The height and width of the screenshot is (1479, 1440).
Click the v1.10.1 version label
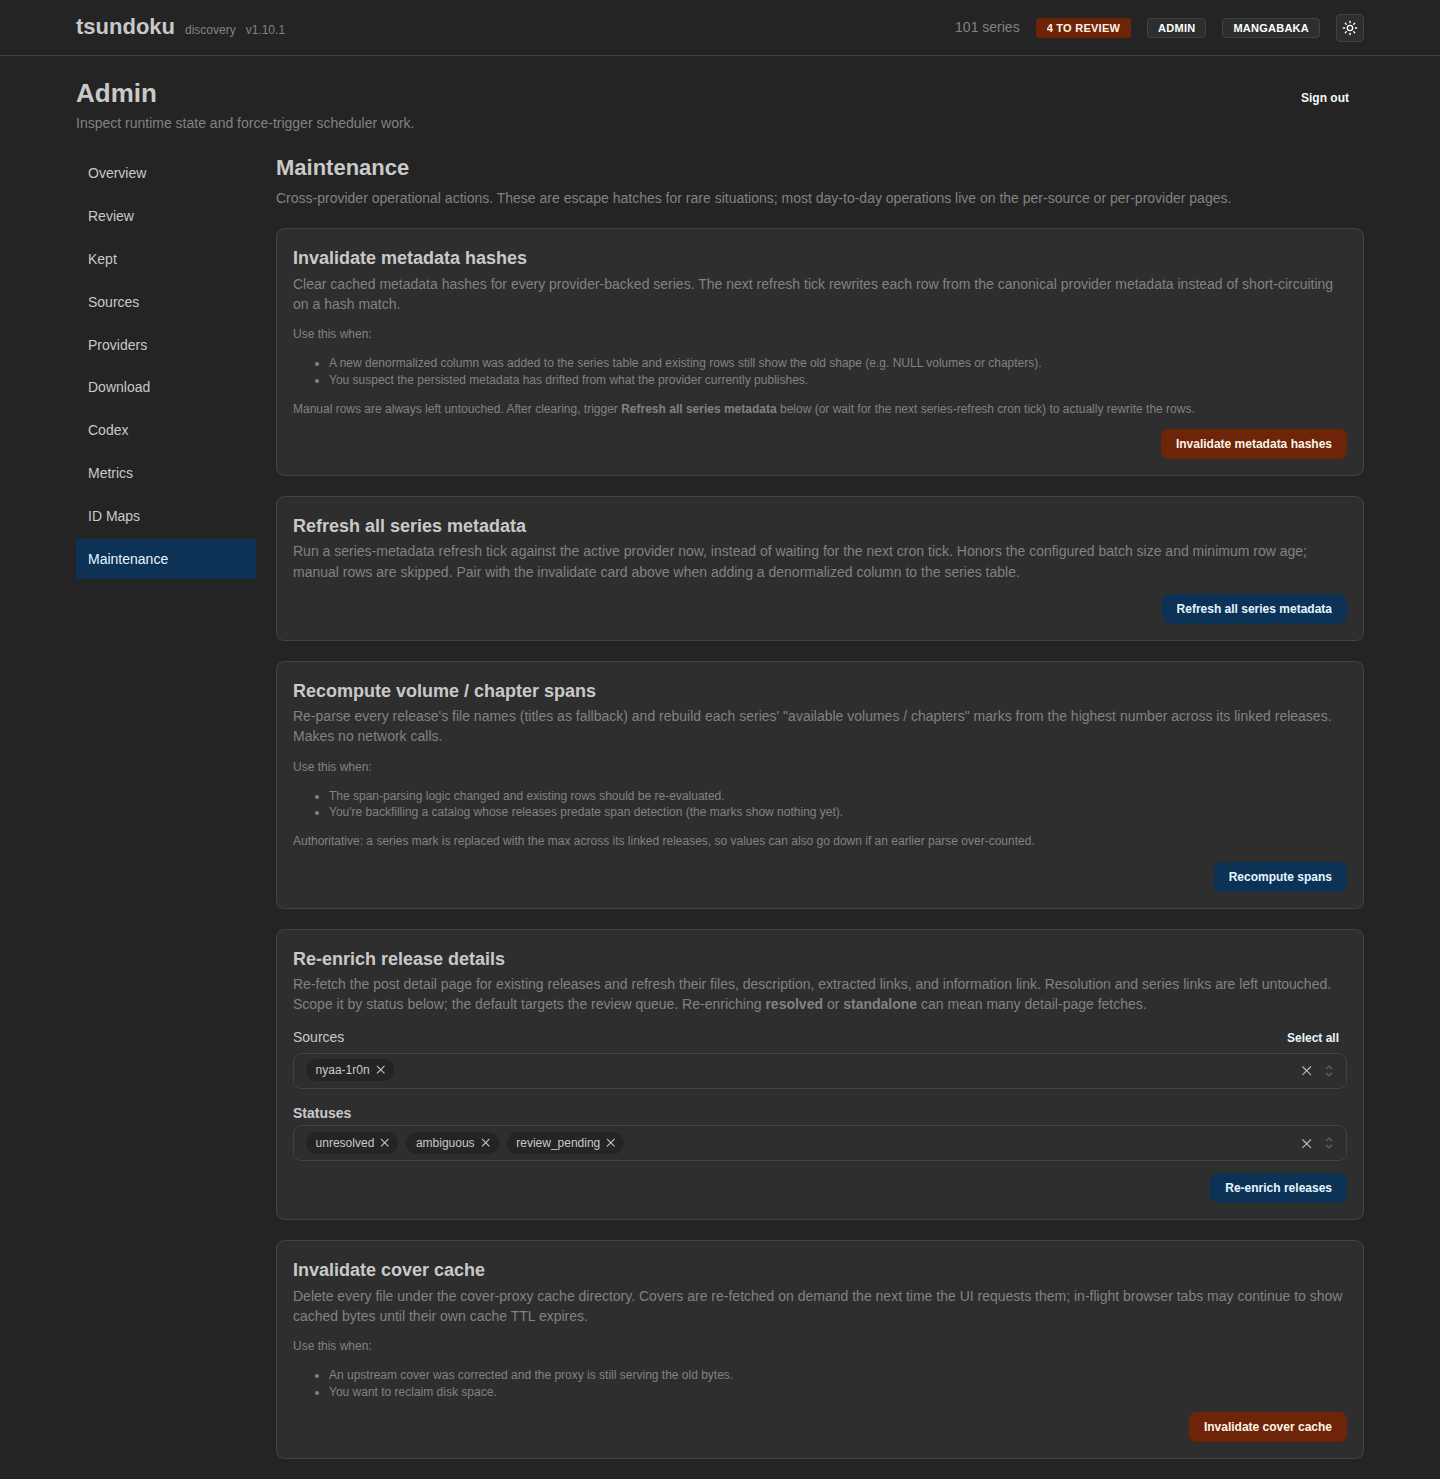pyautogui.click(x=265, y=30)
